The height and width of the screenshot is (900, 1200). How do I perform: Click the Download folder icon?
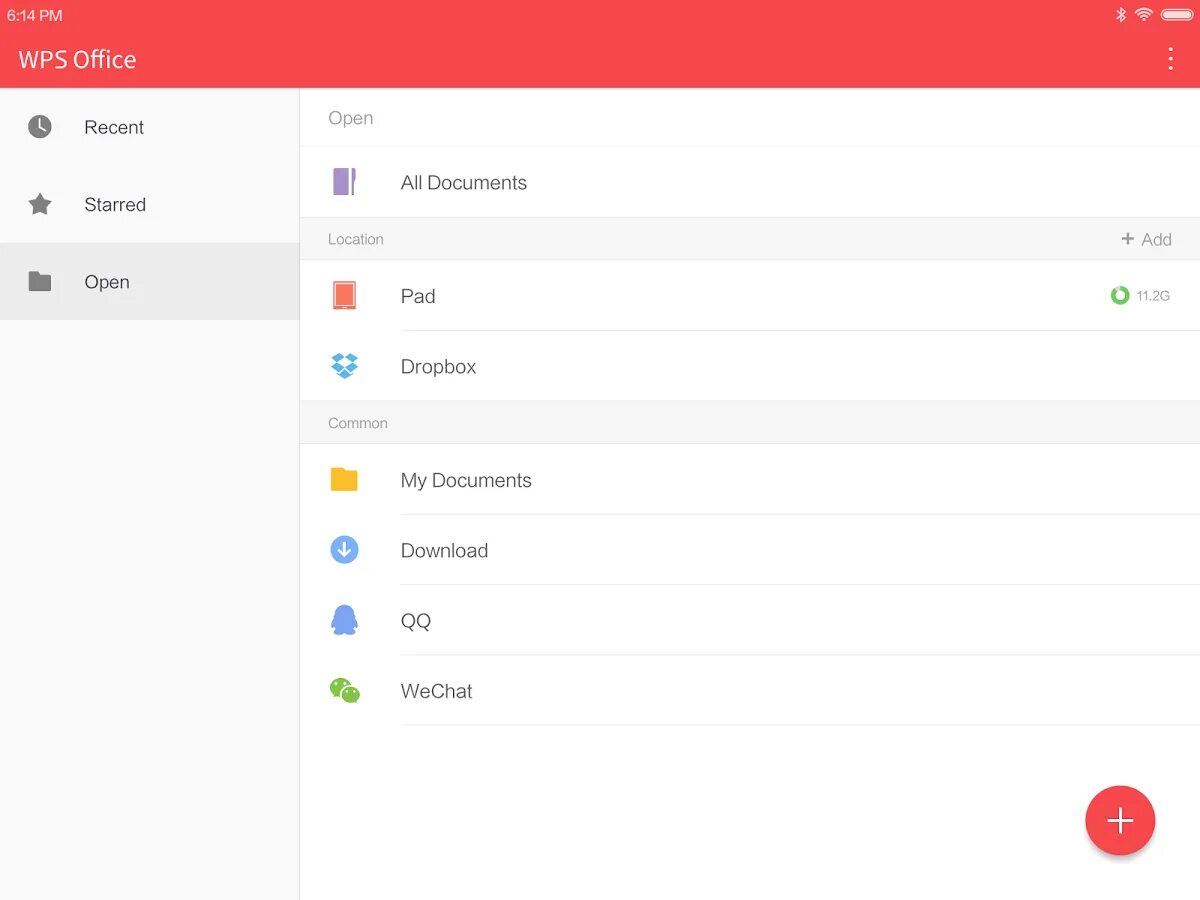point(344,550)
